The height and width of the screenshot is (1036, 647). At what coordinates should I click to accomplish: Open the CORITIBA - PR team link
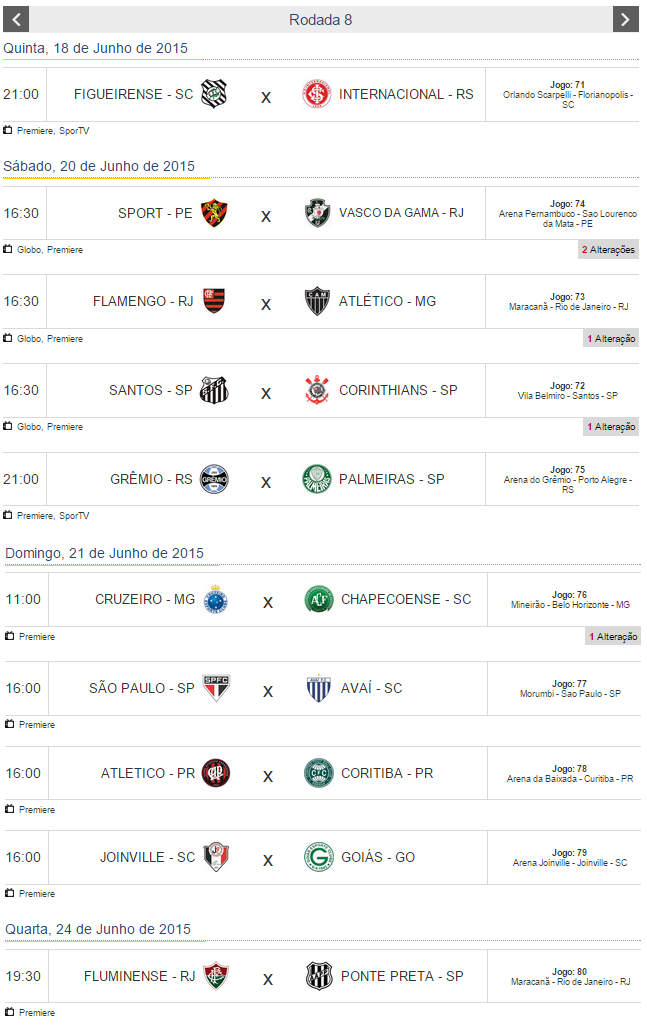coord(387,773)
